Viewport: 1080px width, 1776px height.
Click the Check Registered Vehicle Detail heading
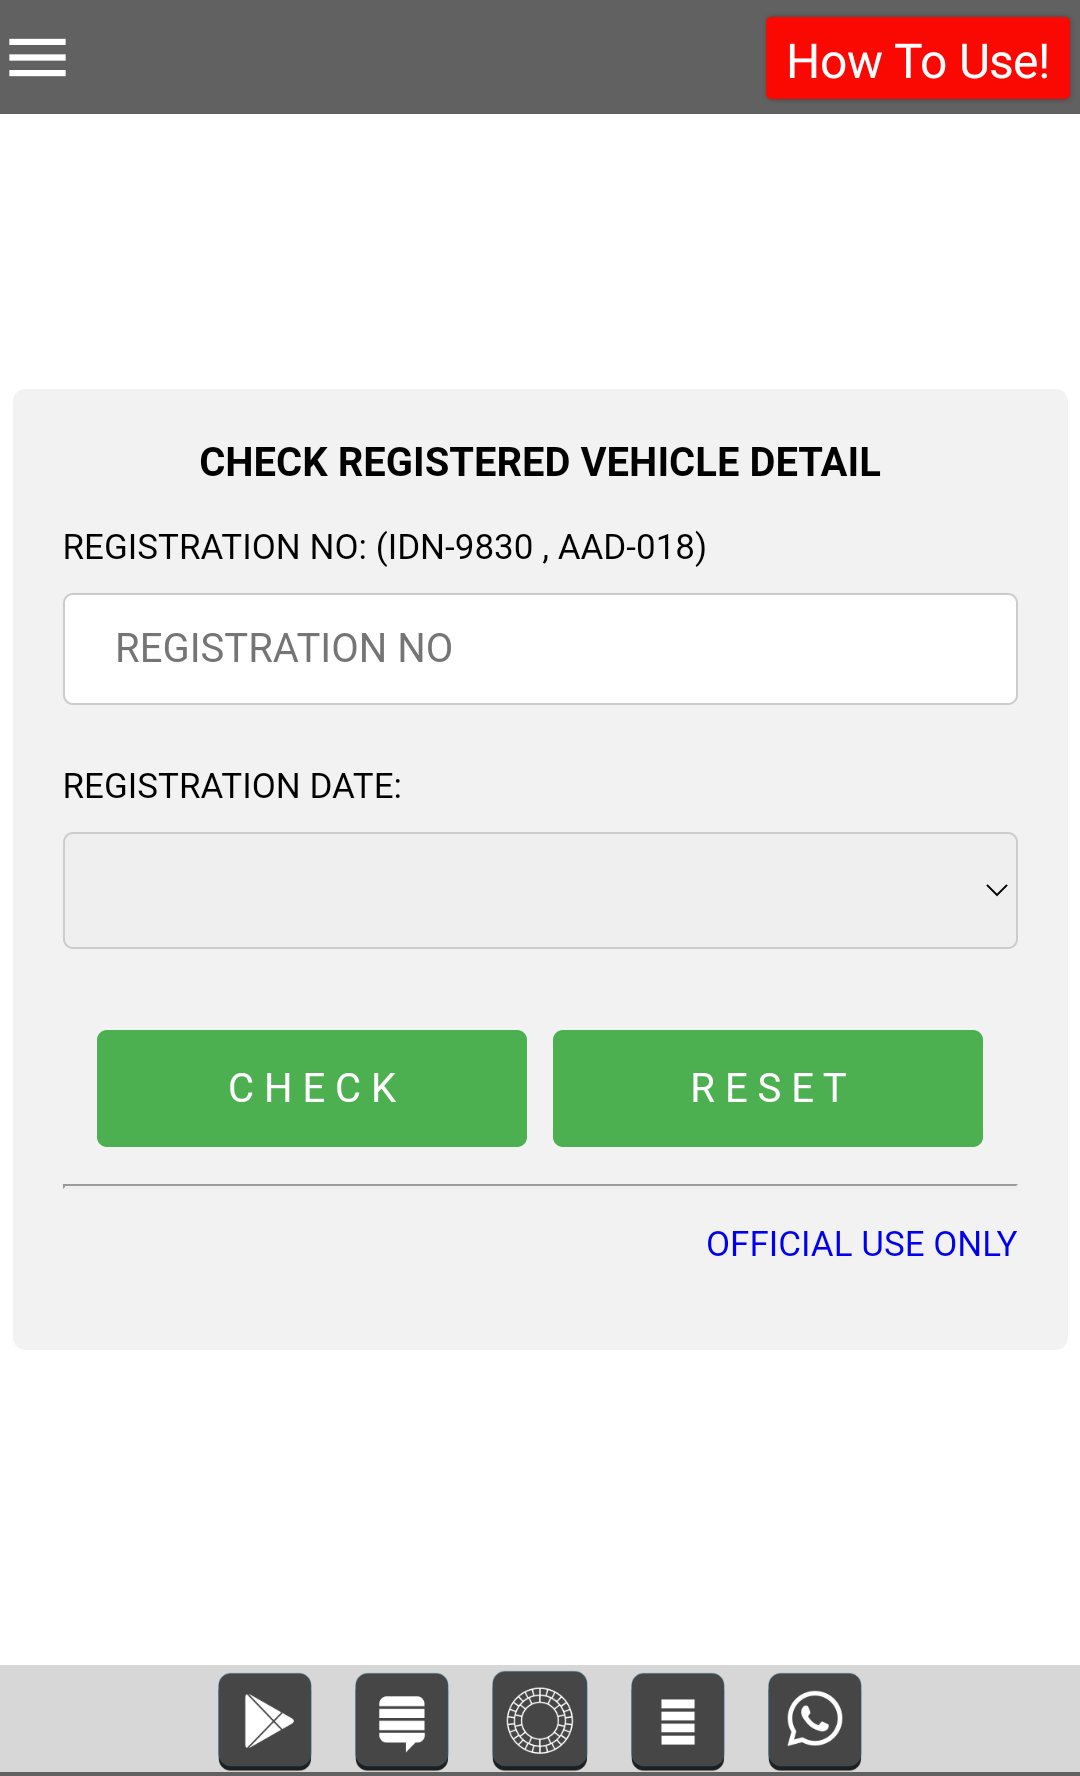pyautogui.click(x=540, y=462)
